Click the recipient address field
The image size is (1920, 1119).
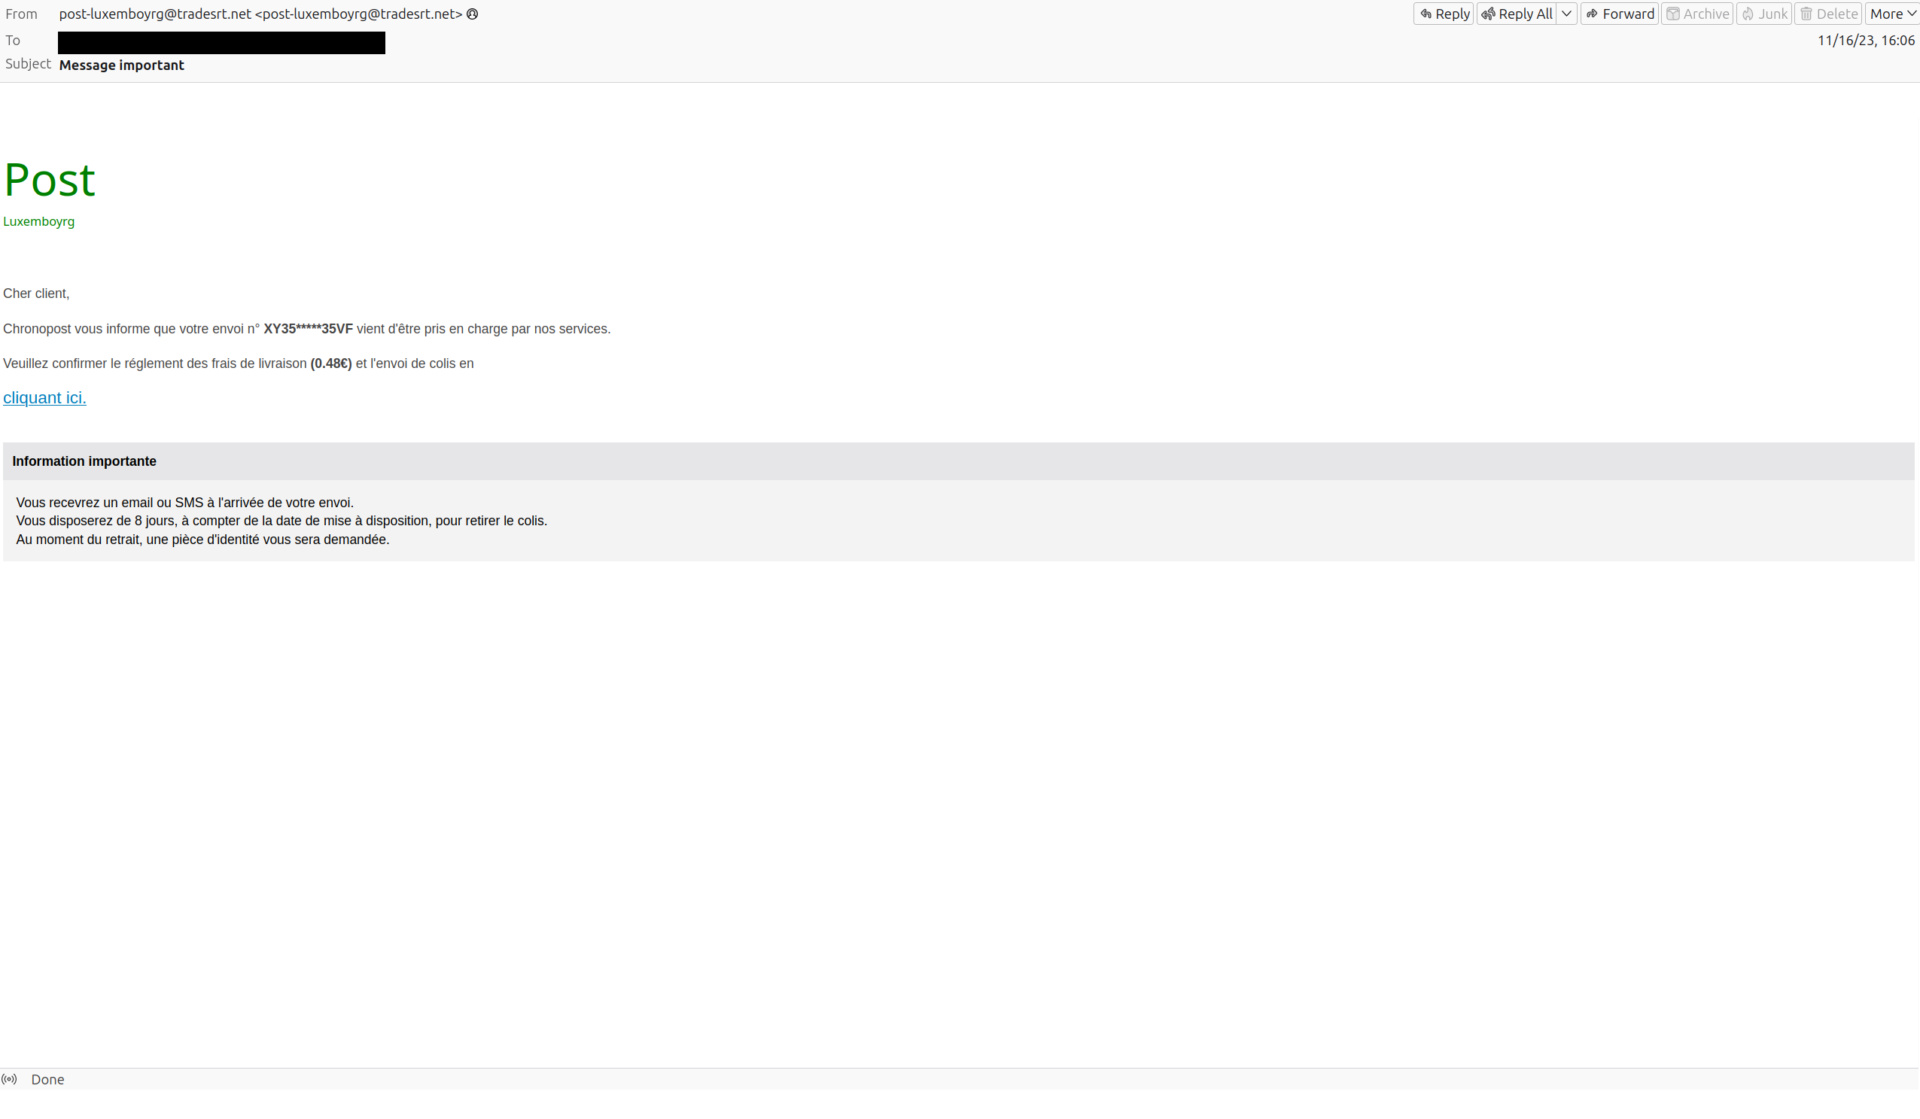[220, 40]
